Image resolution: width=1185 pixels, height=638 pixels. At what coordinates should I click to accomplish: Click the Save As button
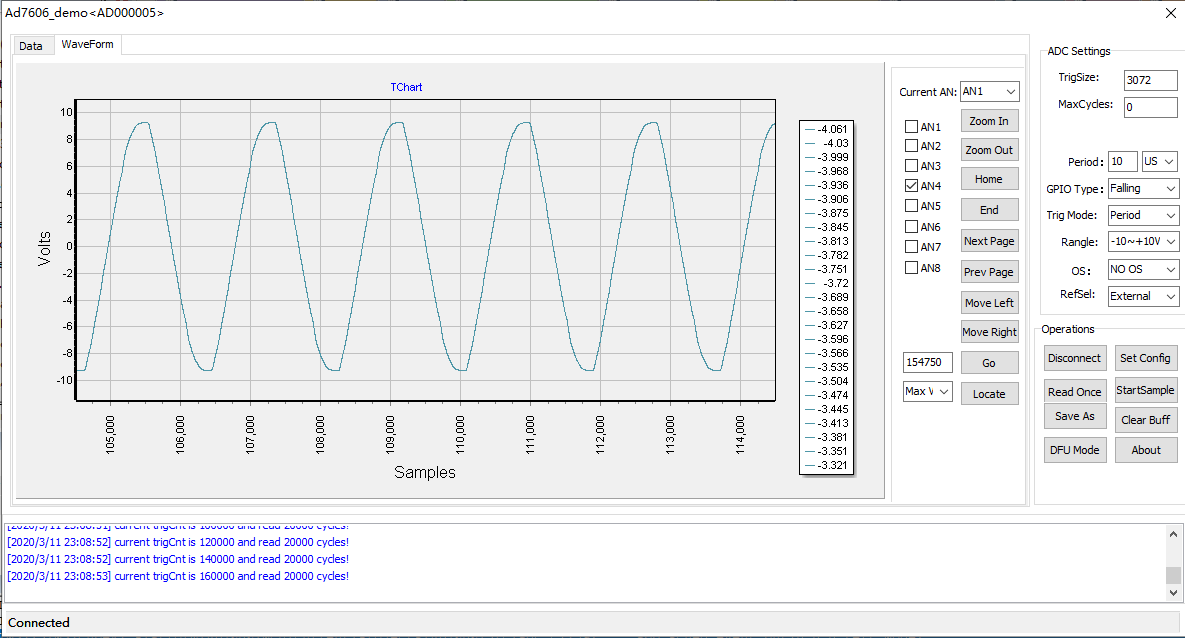point(1075,417)
